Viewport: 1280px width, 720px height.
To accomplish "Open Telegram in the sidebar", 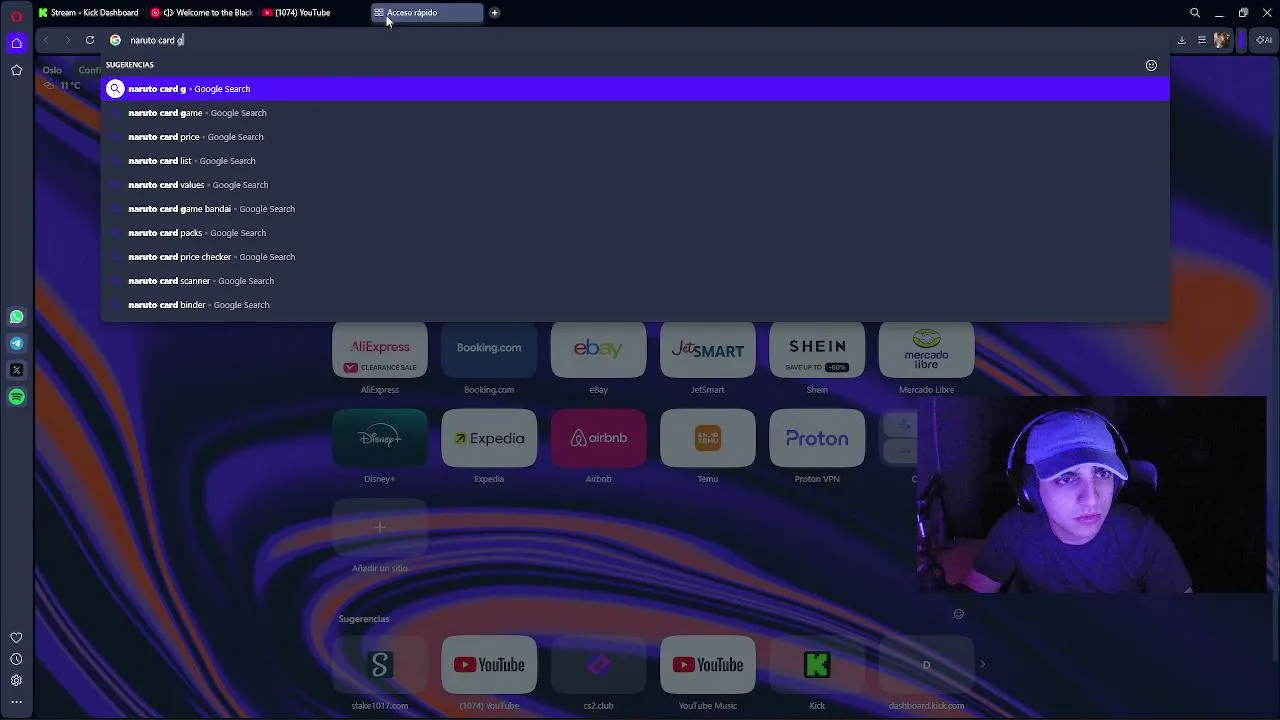I will point(16,343).
